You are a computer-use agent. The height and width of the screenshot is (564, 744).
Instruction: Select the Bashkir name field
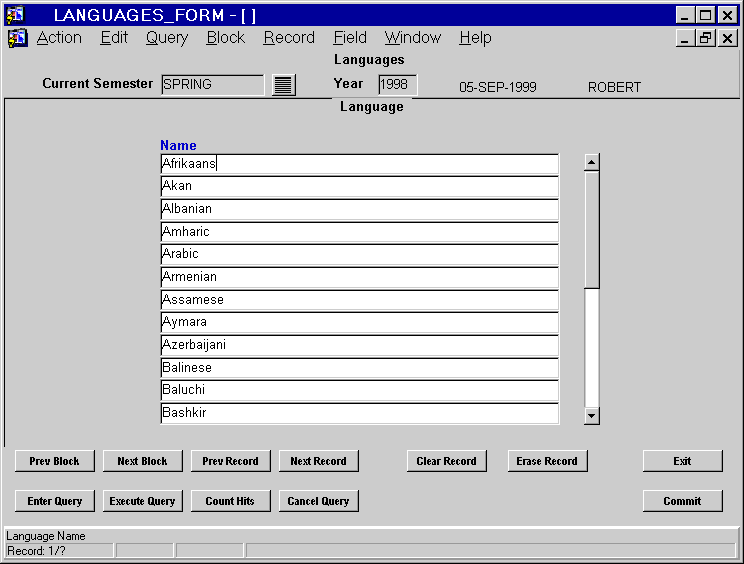coord(360,413)
